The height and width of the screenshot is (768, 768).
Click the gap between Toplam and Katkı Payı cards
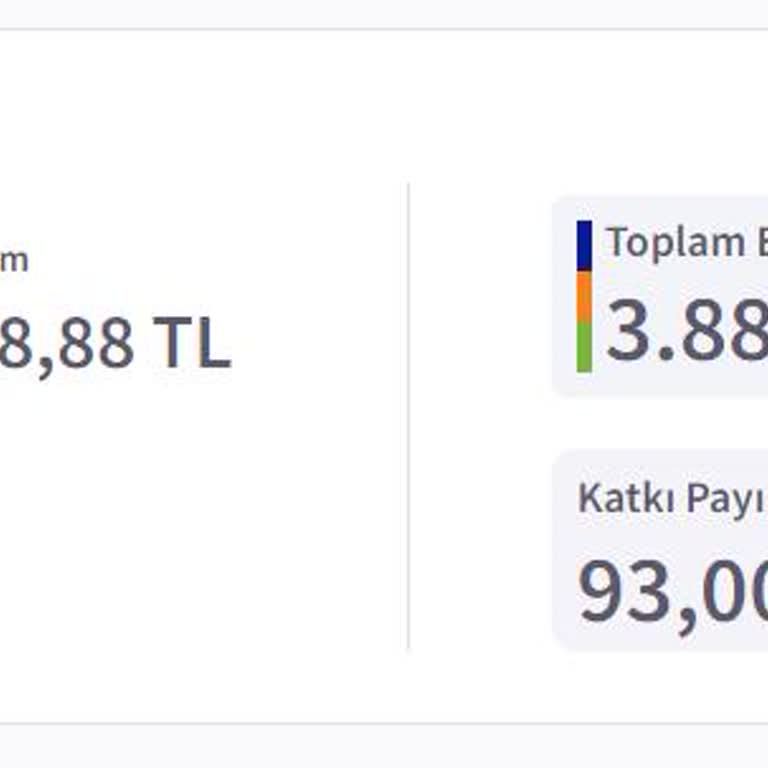[x=660, y=423]
